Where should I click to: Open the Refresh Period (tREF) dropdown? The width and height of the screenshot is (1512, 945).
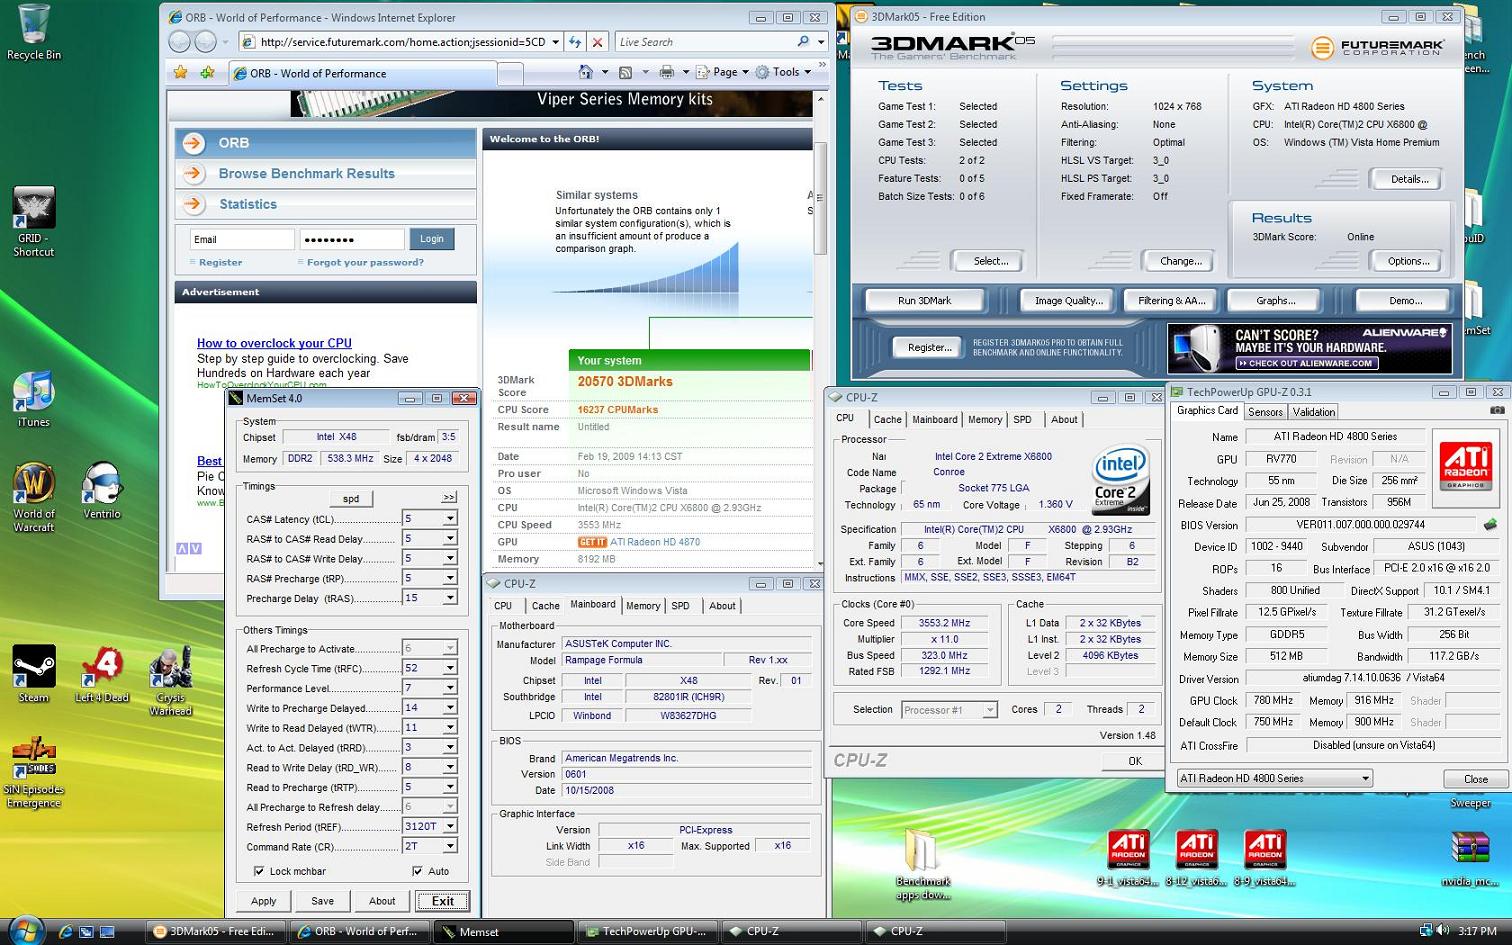450,826
